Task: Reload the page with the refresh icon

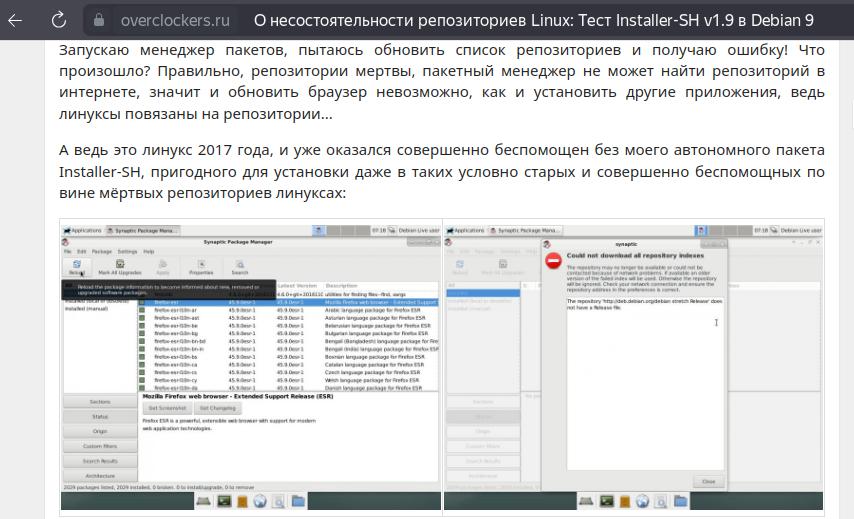Action: point(58,20)
